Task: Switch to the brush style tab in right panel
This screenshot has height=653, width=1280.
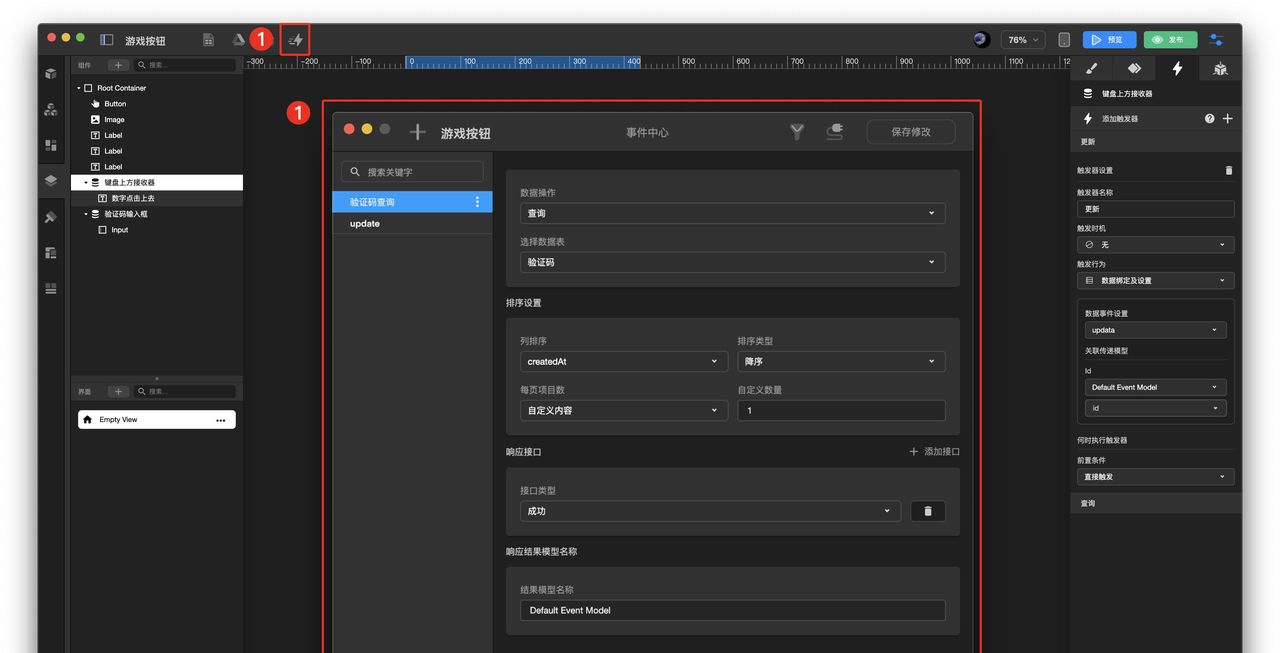Action: coord(1091,68)
